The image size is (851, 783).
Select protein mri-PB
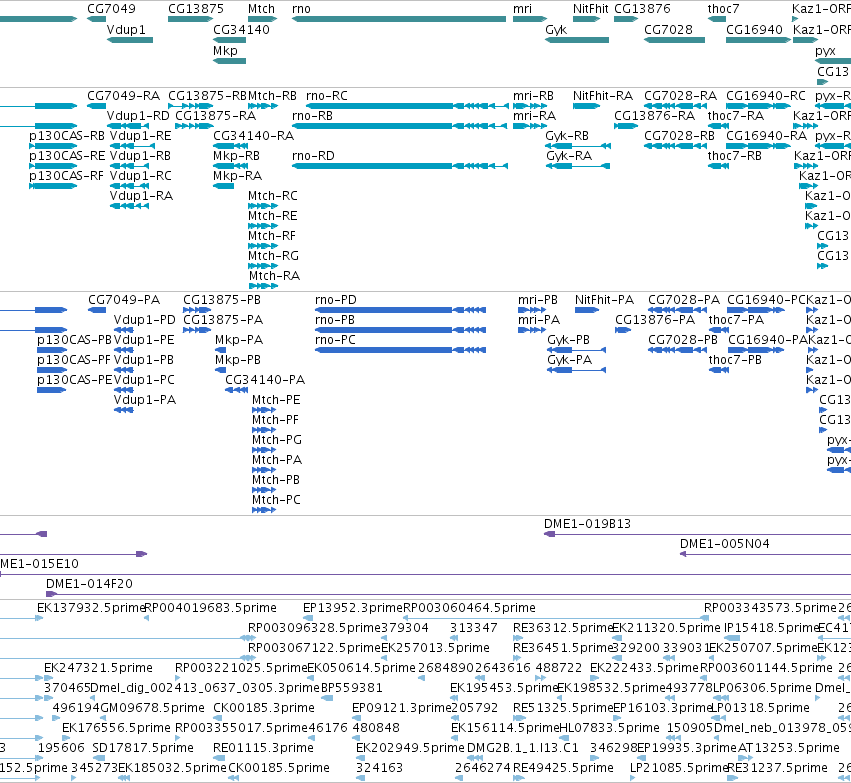tap(532, 310)
